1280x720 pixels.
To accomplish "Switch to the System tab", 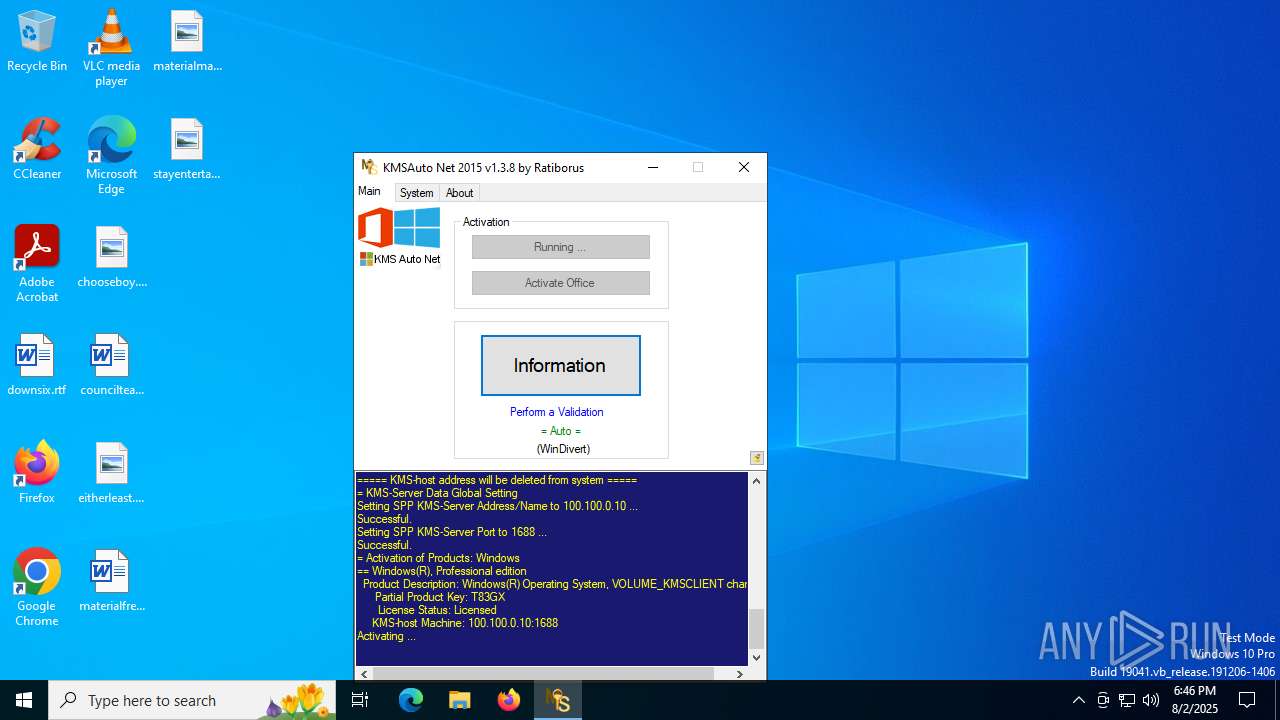I will coord(416,193).
